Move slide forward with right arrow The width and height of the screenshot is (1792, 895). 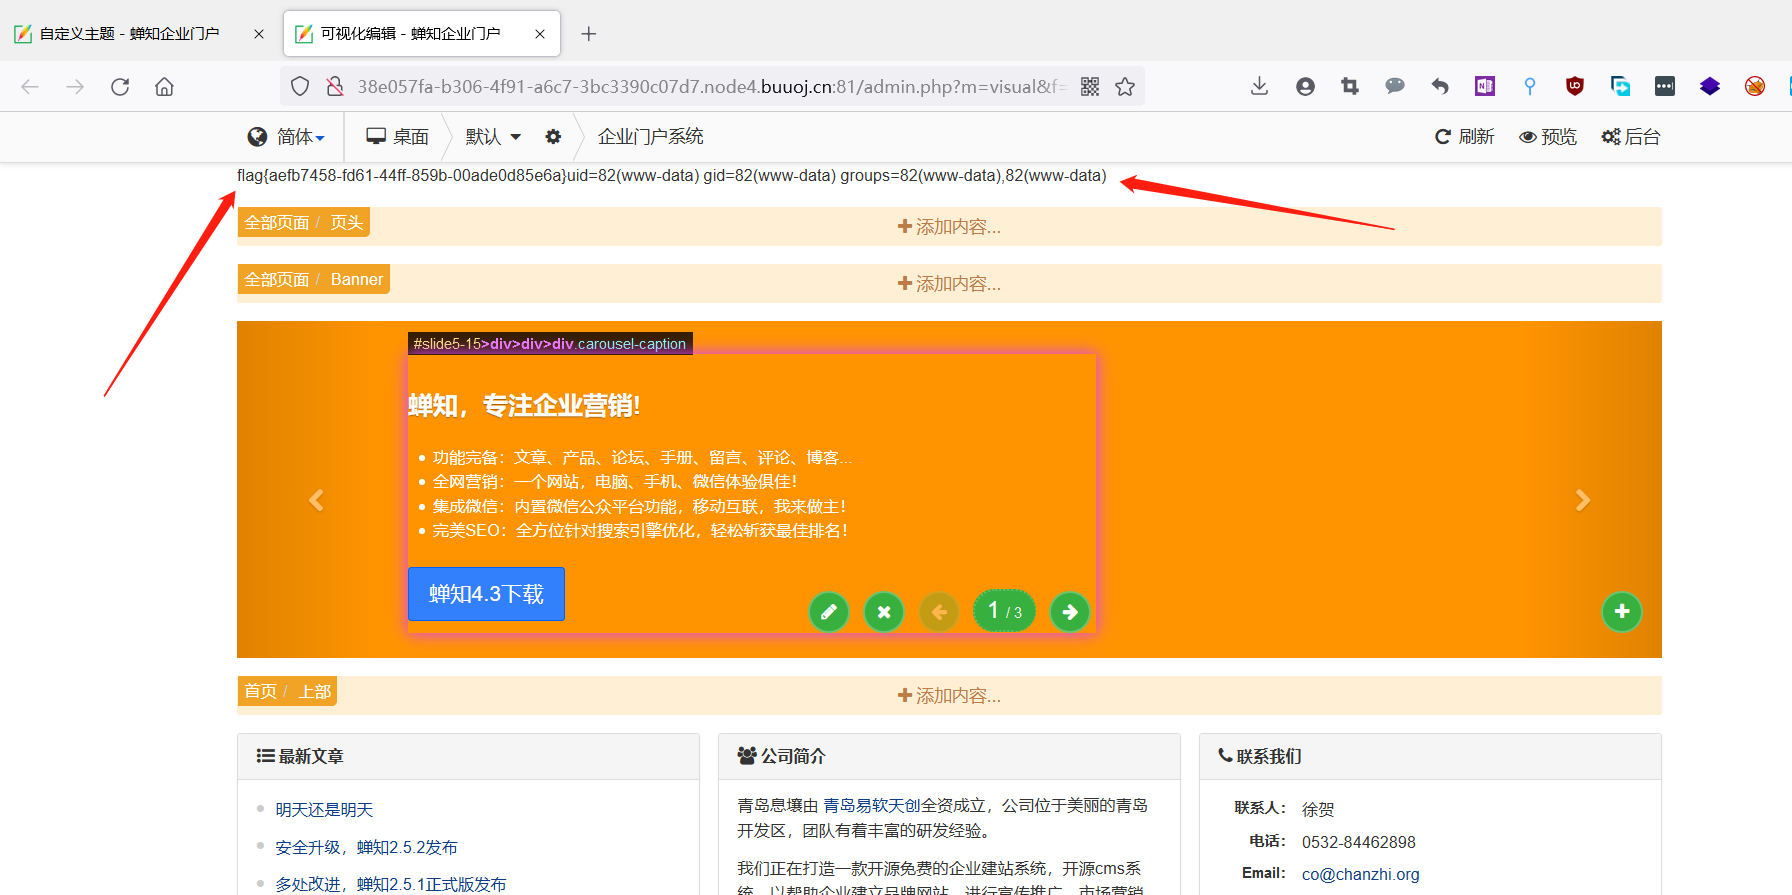coord(1070,612)
